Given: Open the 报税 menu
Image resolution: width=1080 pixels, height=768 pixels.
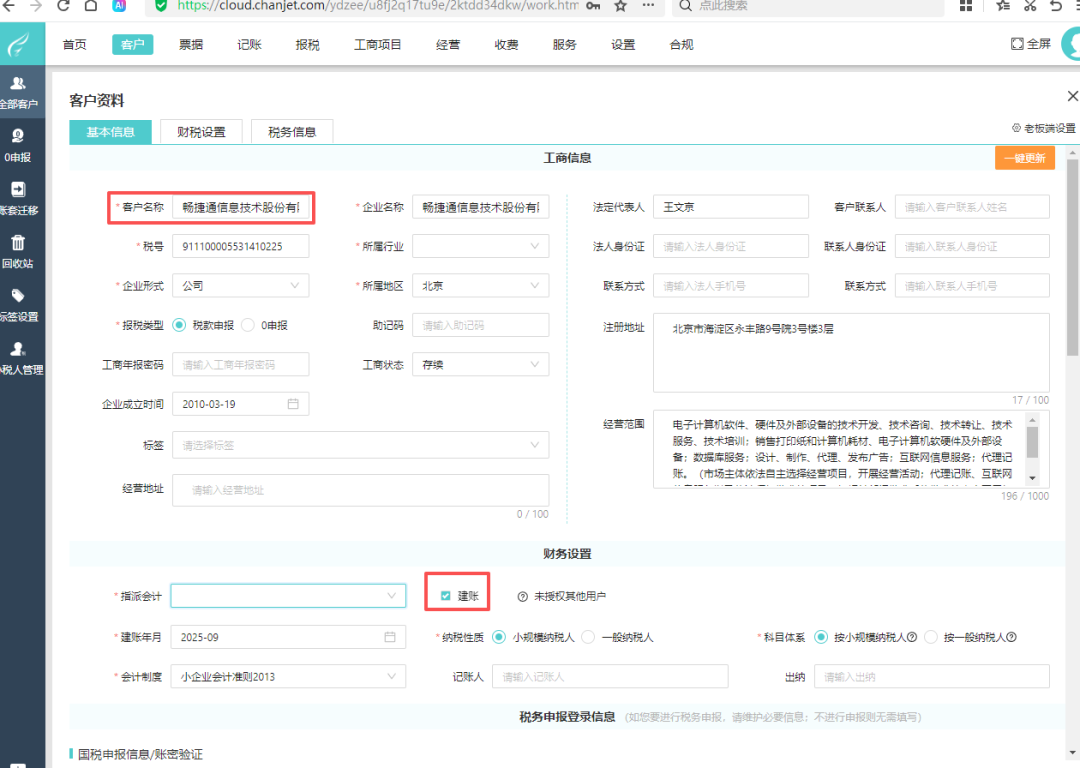Looking at the screenshot, I should (307, 45).
